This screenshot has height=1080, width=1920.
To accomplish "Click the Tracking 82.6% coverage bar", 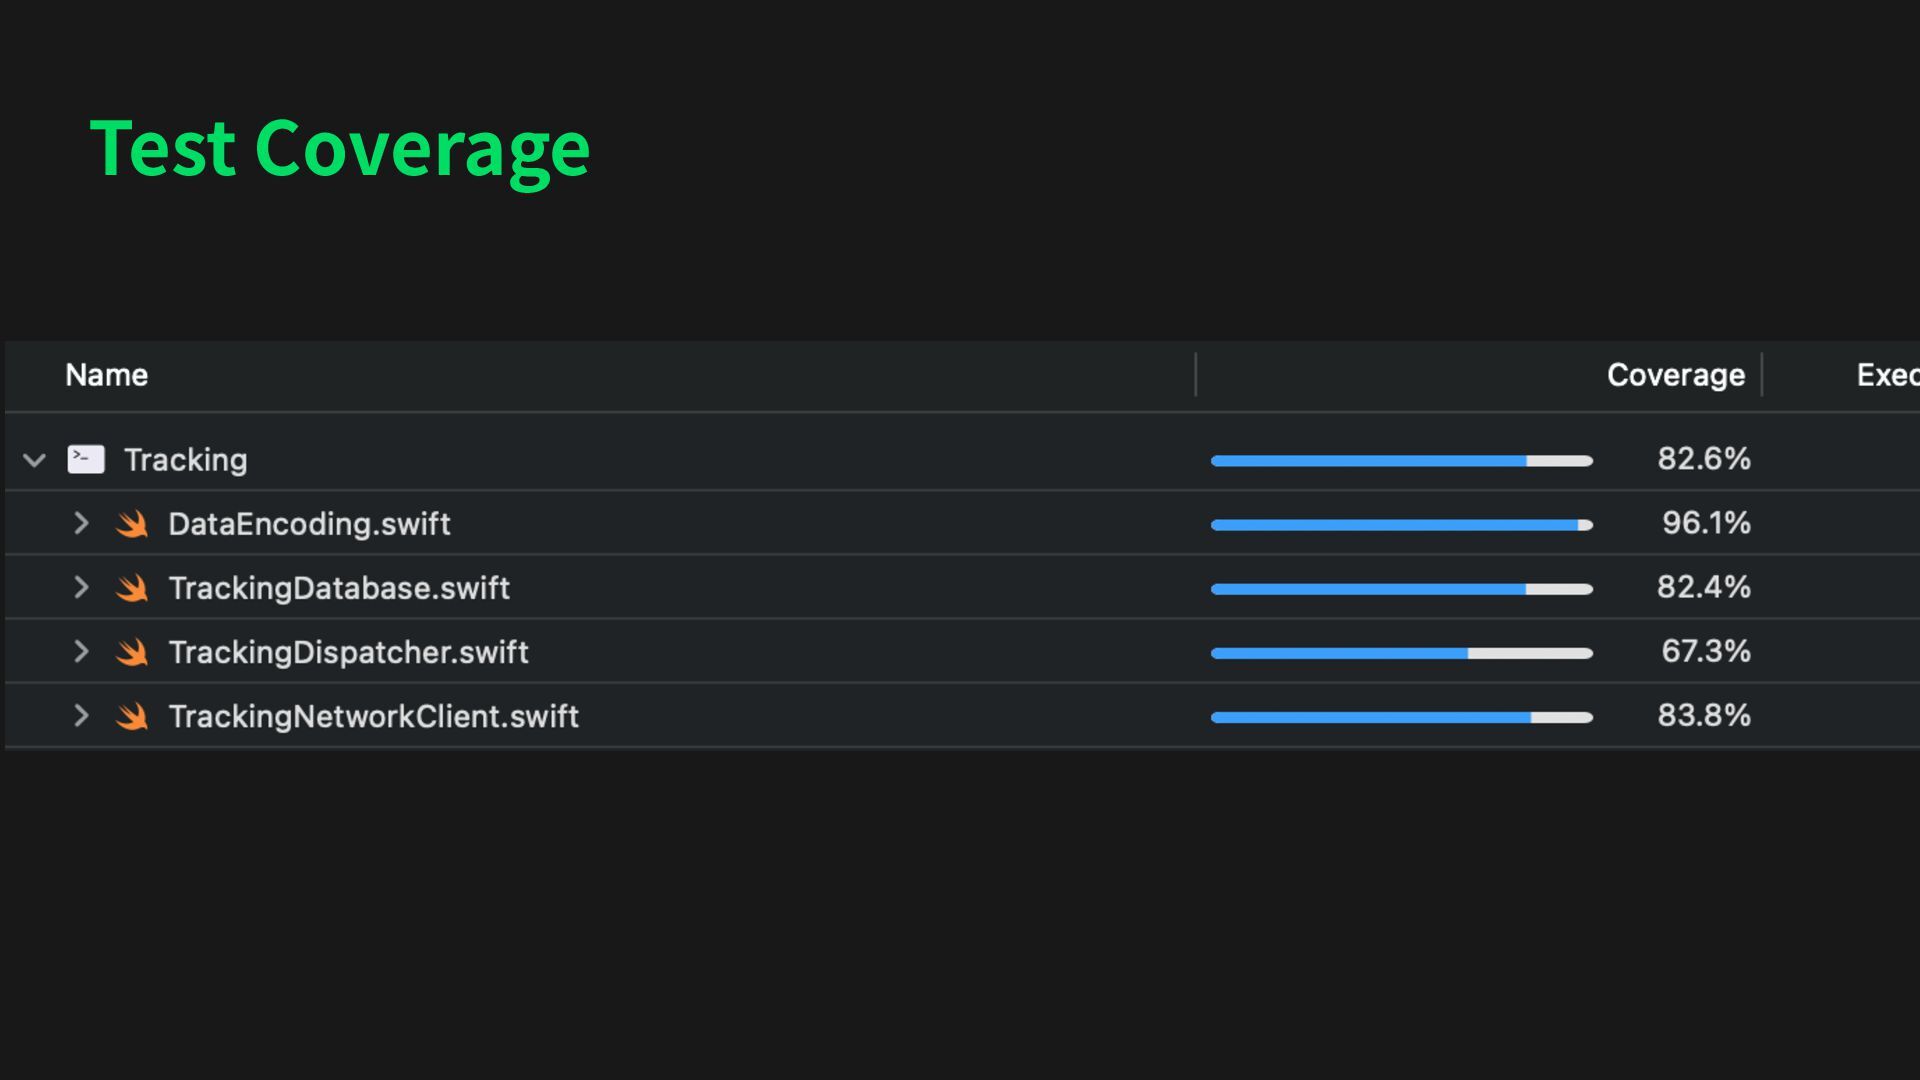I will (x=1402, y=461).
